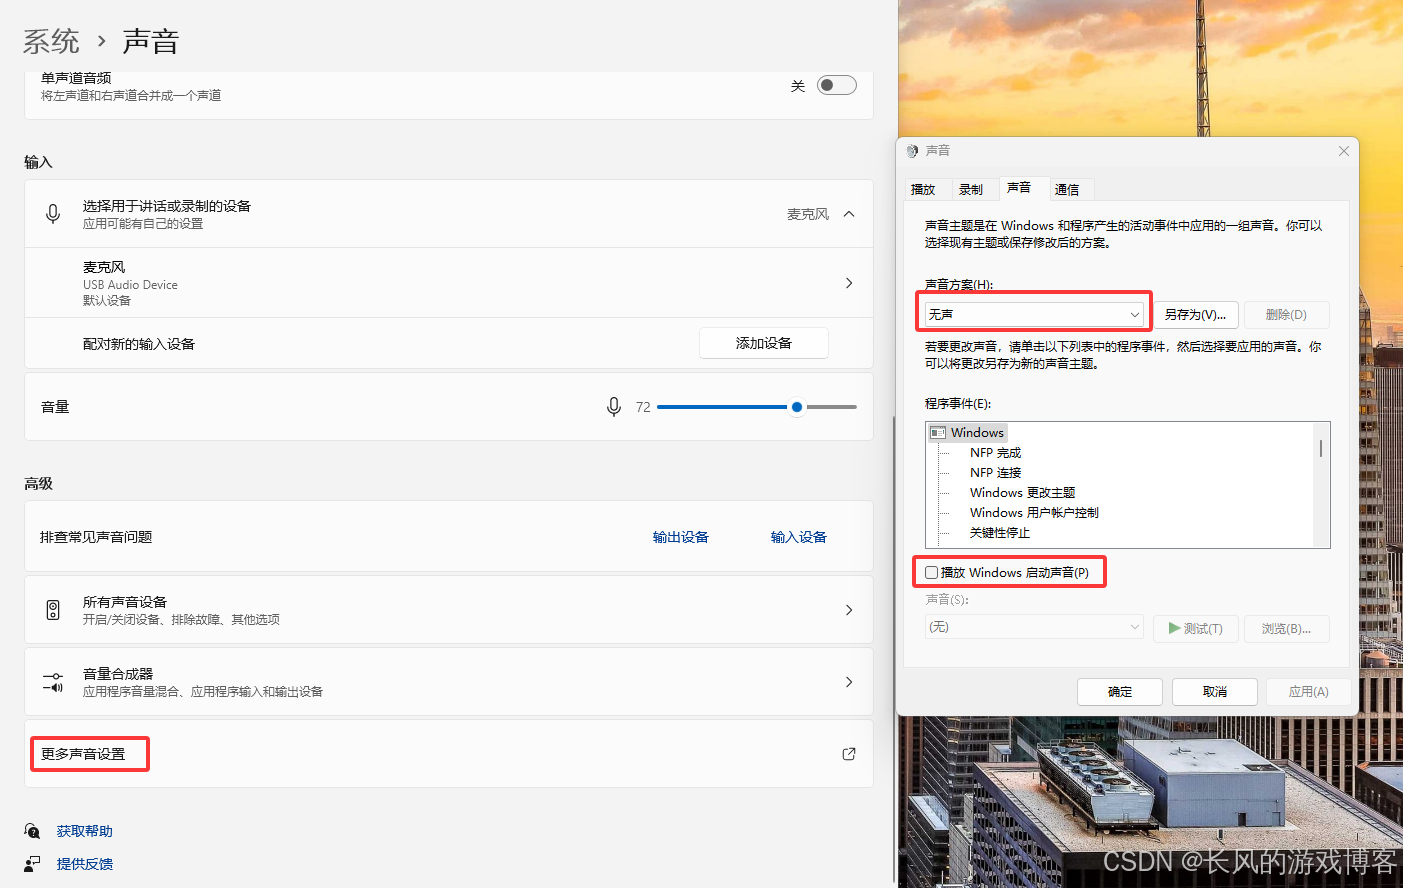Click the speaker icon for all sound devices

point(53,610)
